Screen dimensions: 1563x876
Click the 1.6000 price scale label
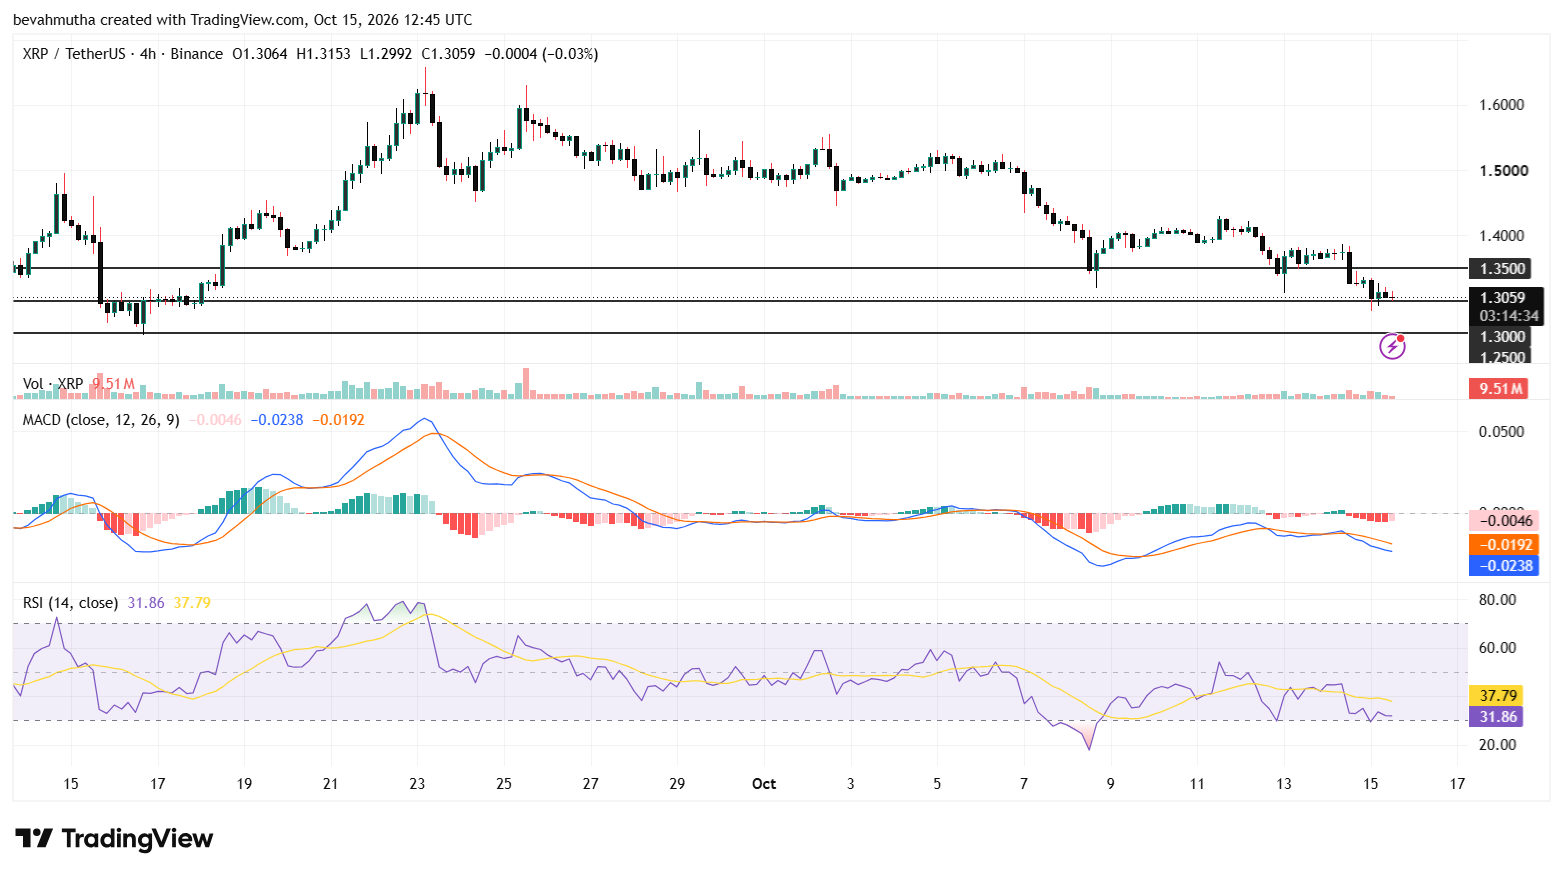[1502, 105]
